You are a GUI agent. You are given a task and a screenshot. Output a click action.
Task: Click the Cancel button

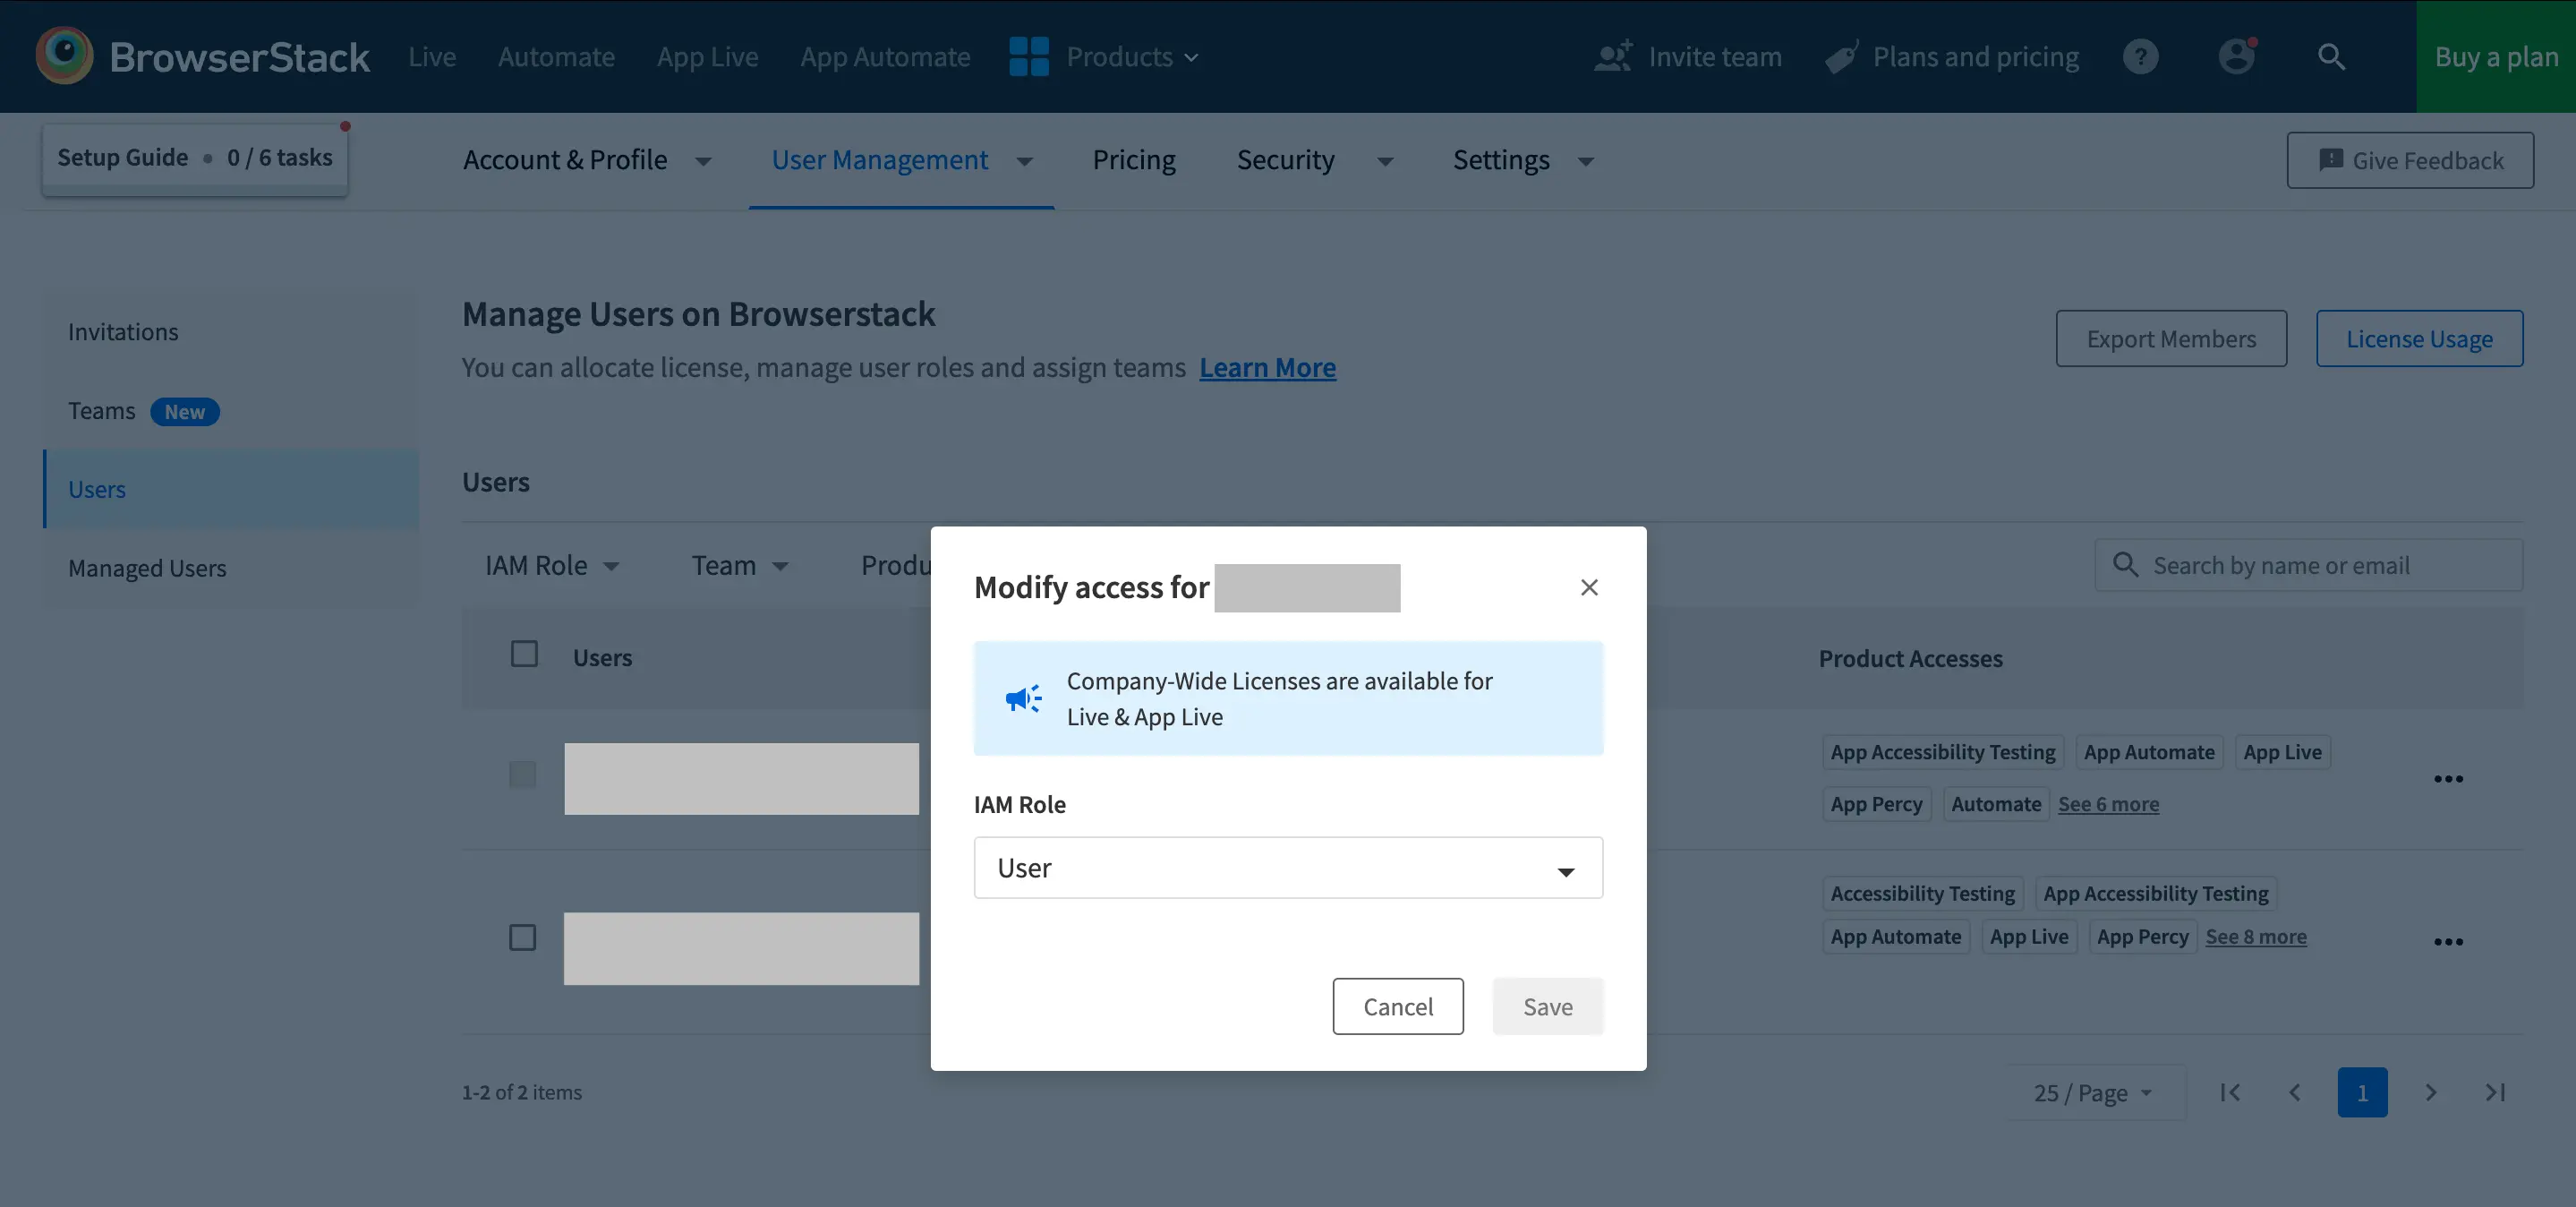click(1397, 1007)
